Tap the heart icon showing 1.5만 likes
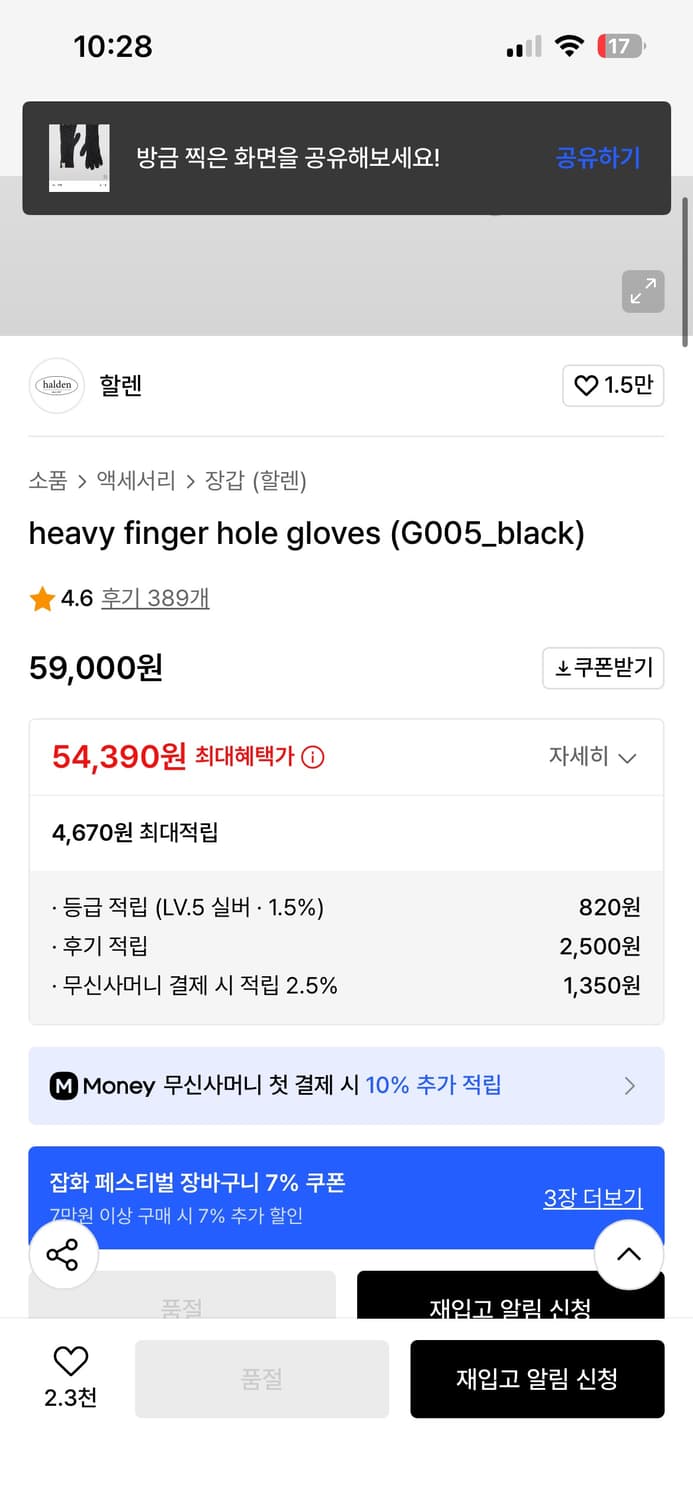Image resolution: width=693 pixels, height=1500 pixels. (585, 386)
